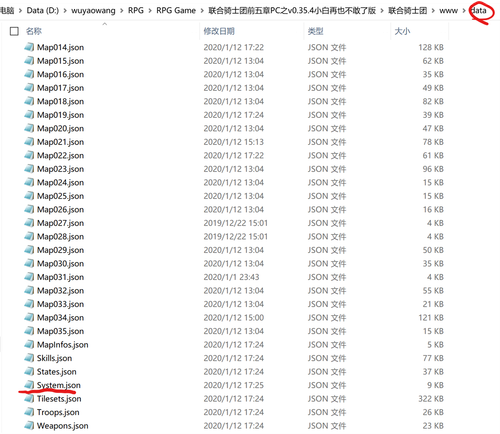Click the data folder in breadcrumb
Screen dimensions: 500x434
pos(478,11)
